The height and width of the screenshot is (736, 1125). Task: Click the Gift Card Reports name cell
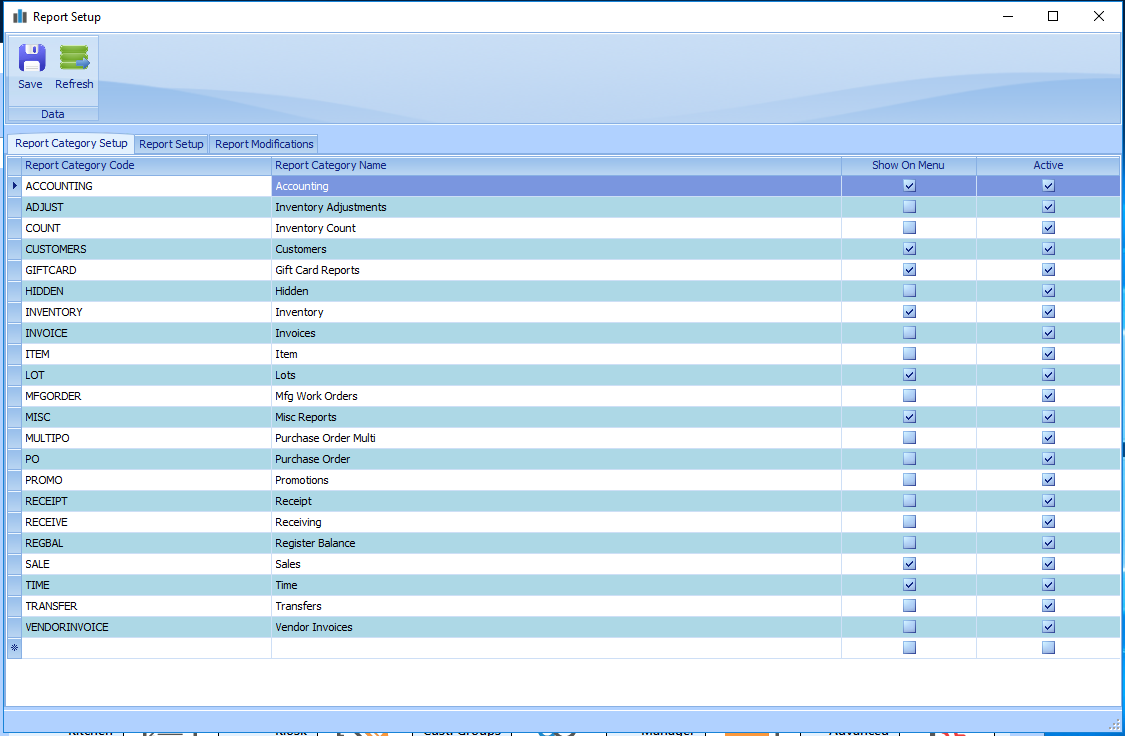click(x=318, y=270)
